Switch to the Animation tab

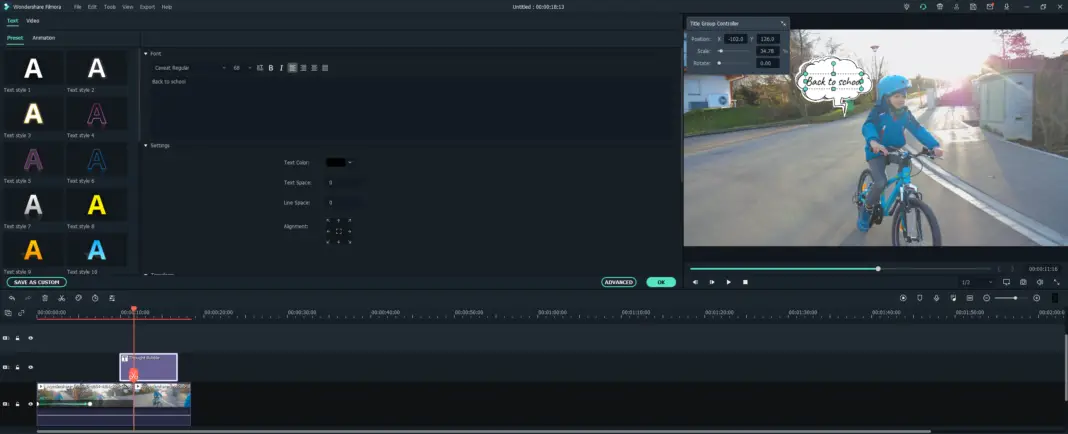tap(44, 38)
